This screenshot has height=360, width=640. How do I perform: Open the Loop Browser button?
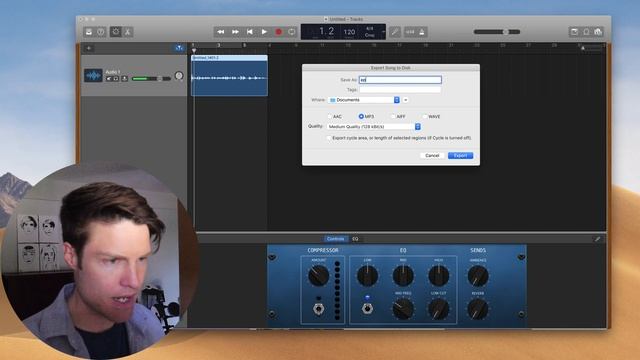click(587, 32)
